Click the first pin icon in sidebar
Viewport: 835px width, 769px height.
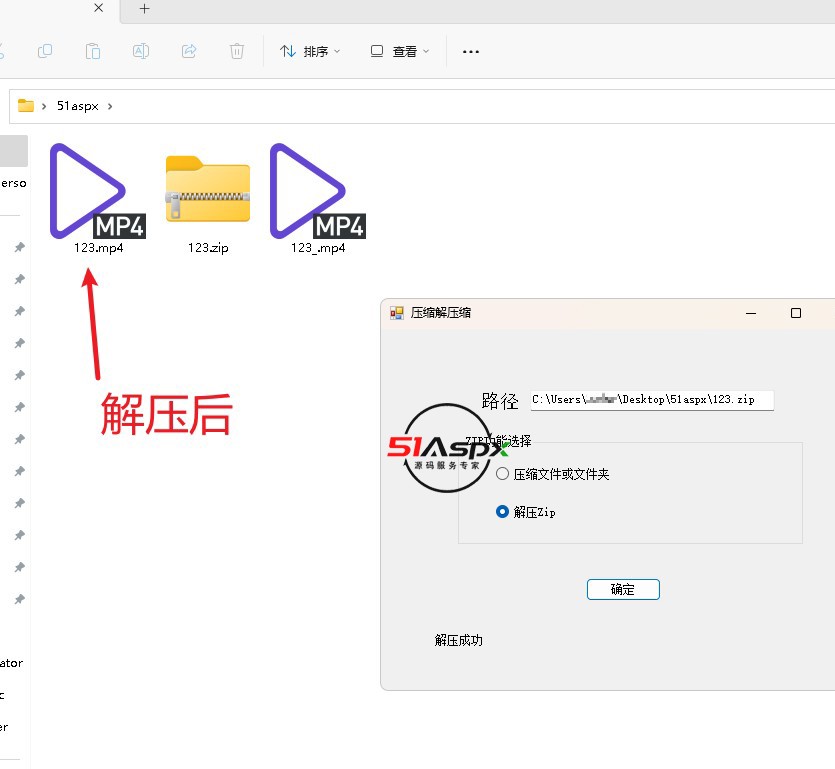(x=20, y=247)
